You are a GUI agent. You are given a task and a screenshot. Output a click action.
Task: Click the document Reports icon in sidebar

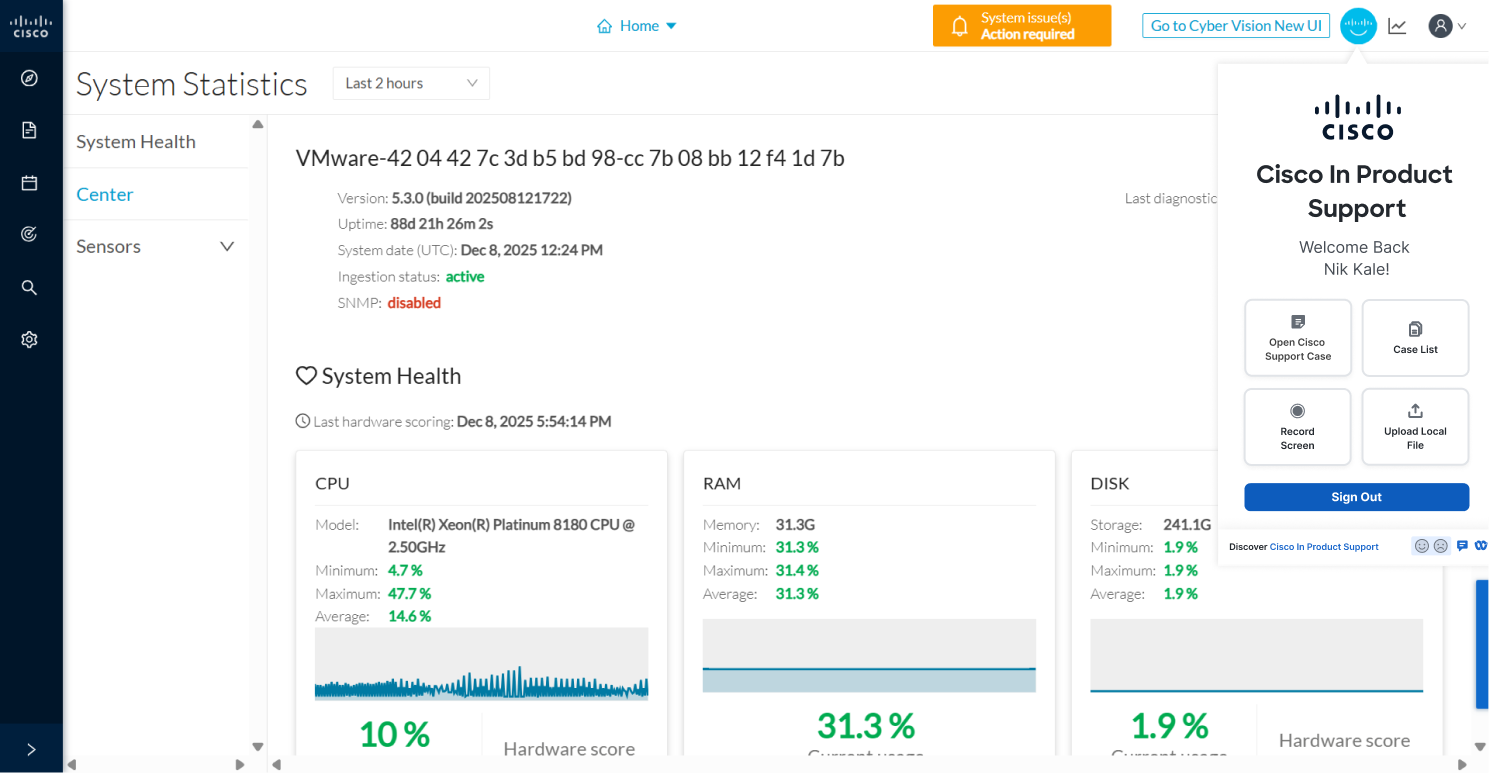point(29,130)
